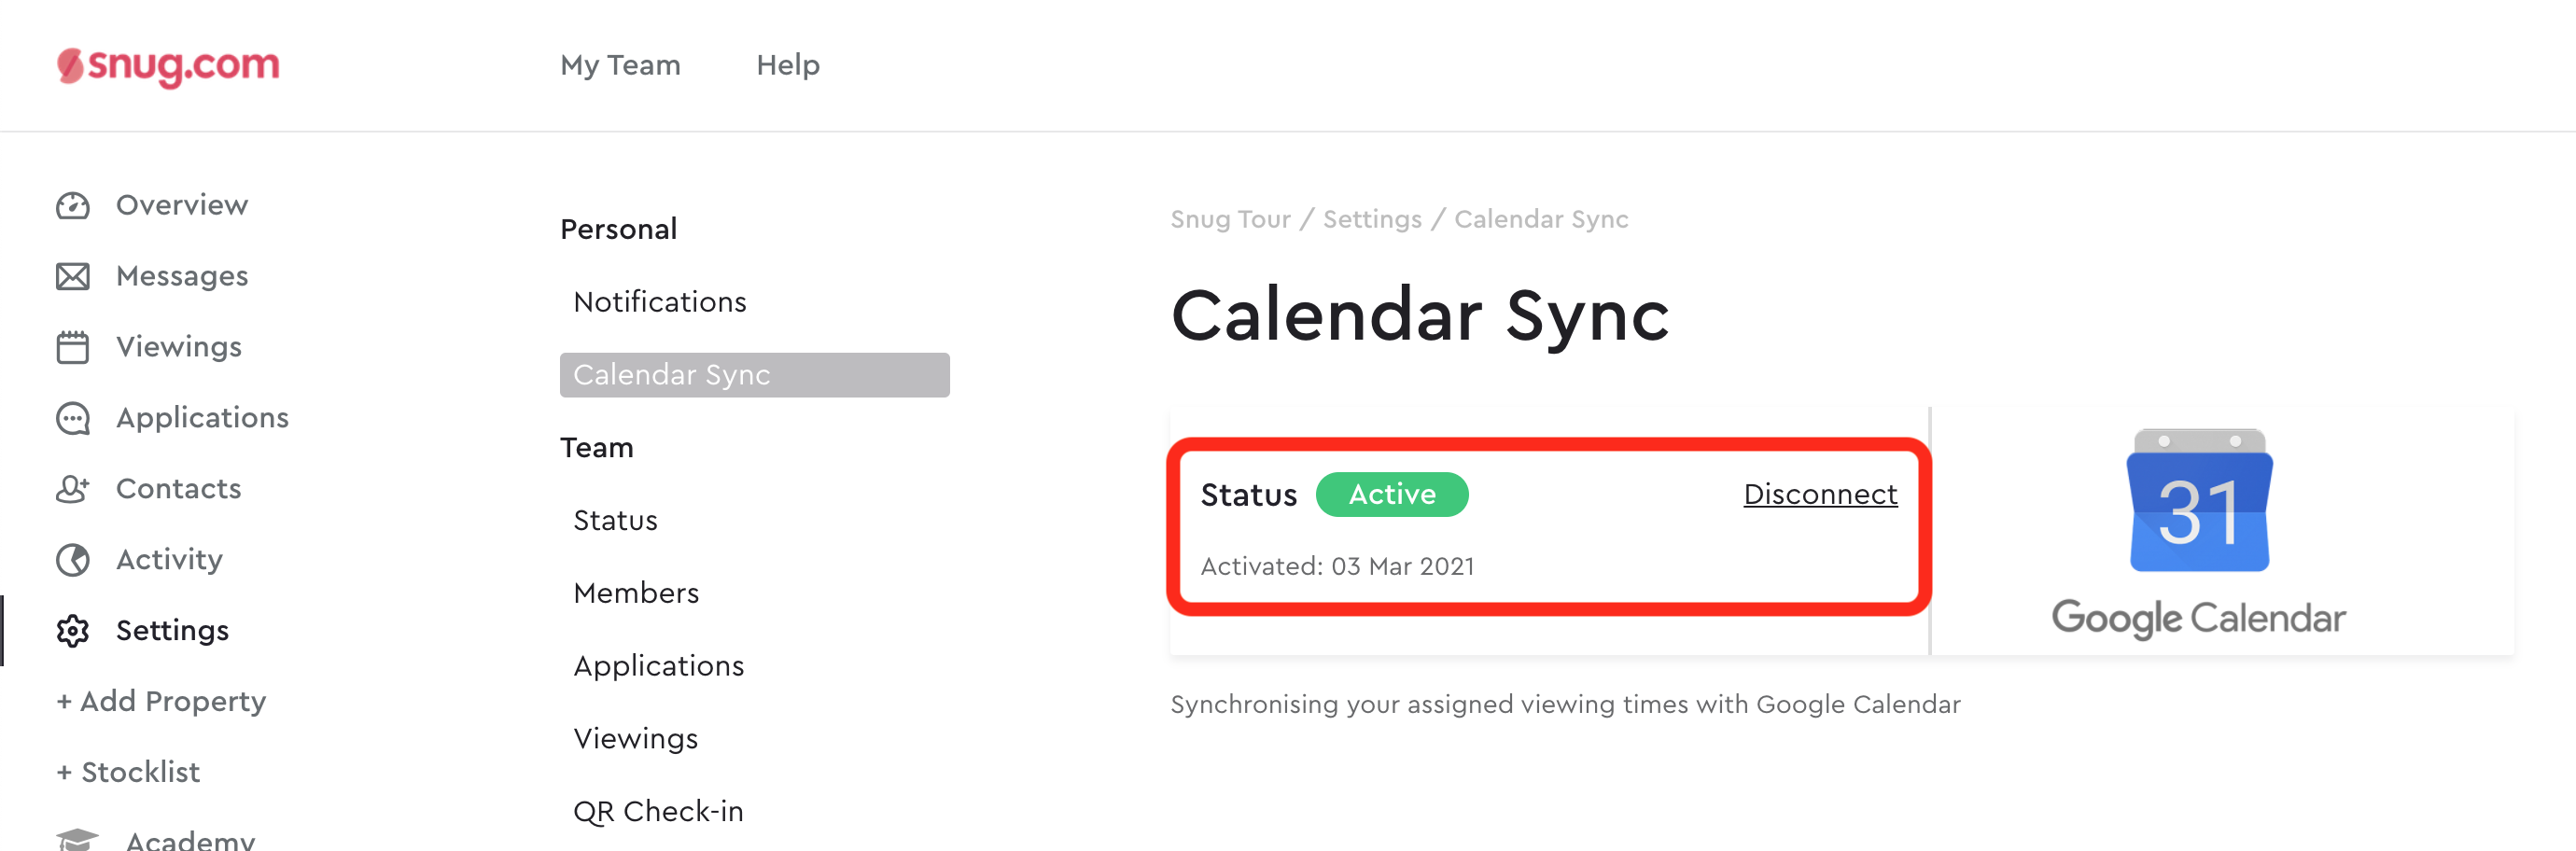
Task: Go to snug.com home logo
Action: point(168,65)
